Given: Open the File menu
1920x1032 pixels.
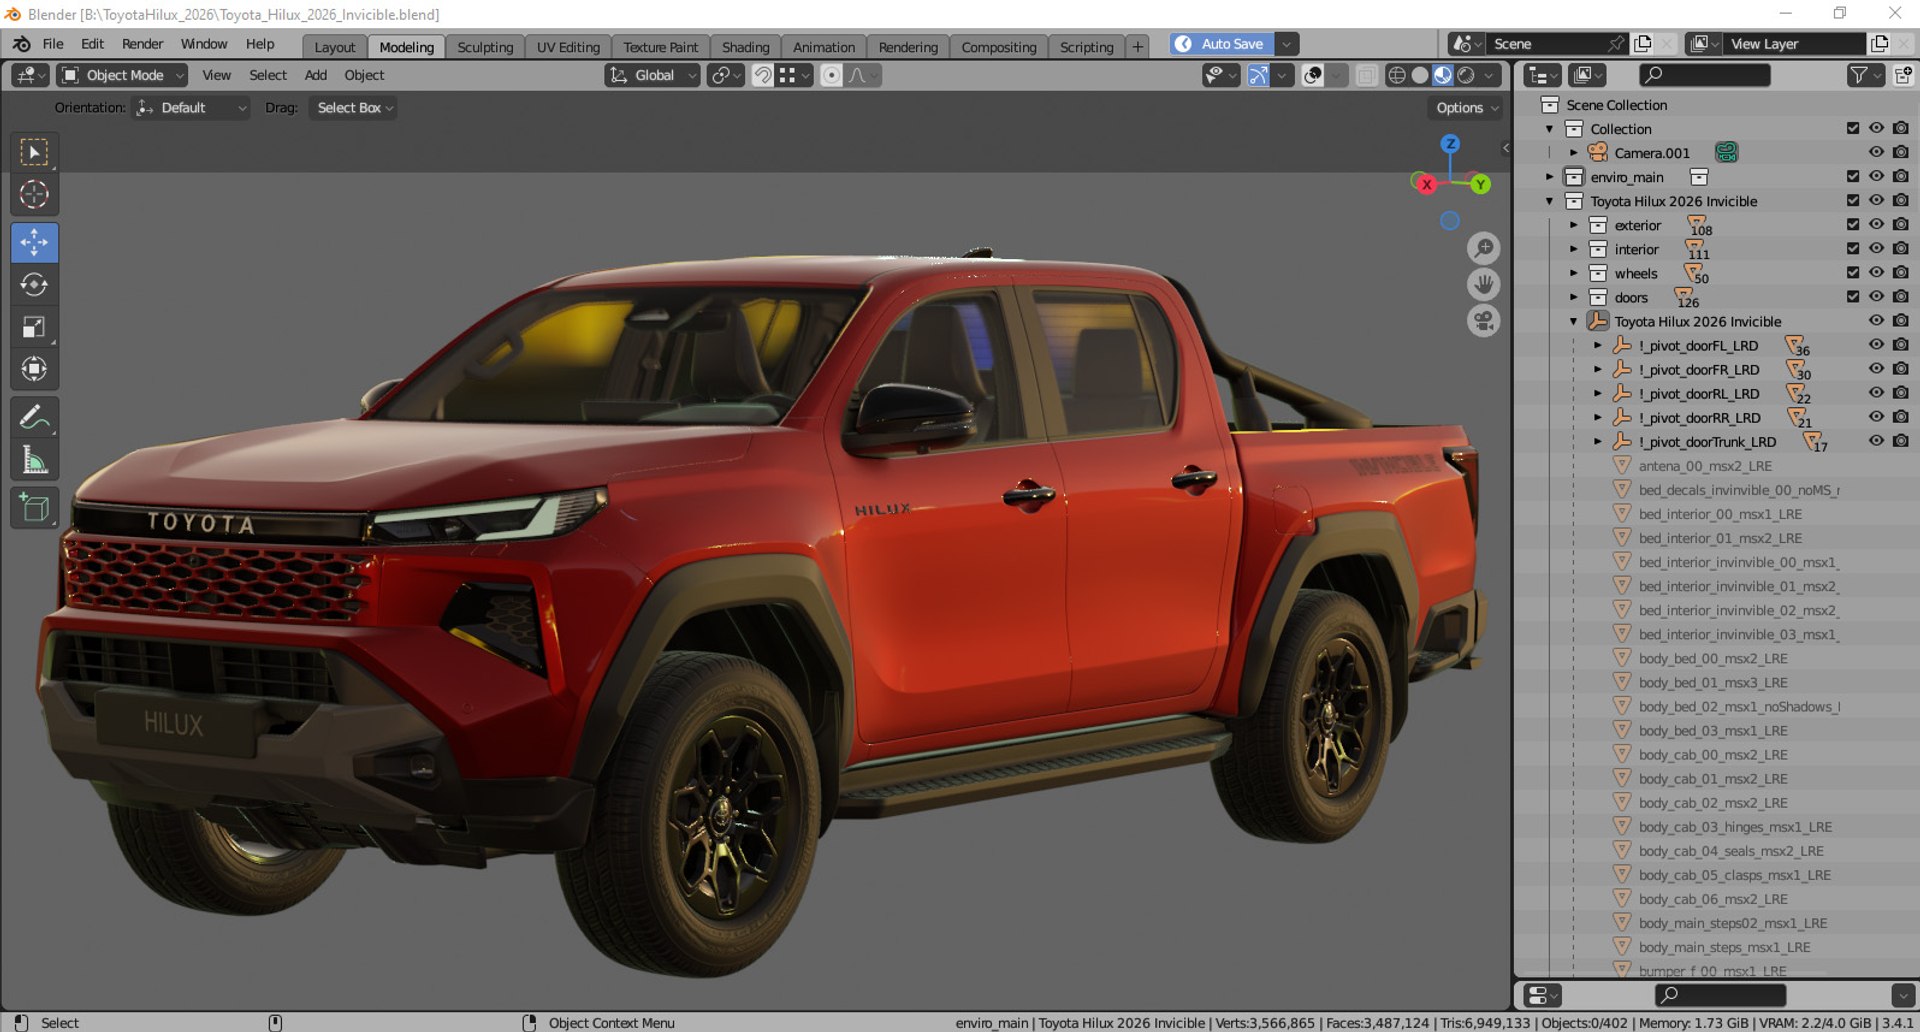Looking at the screenshot, I should [53, 44].
